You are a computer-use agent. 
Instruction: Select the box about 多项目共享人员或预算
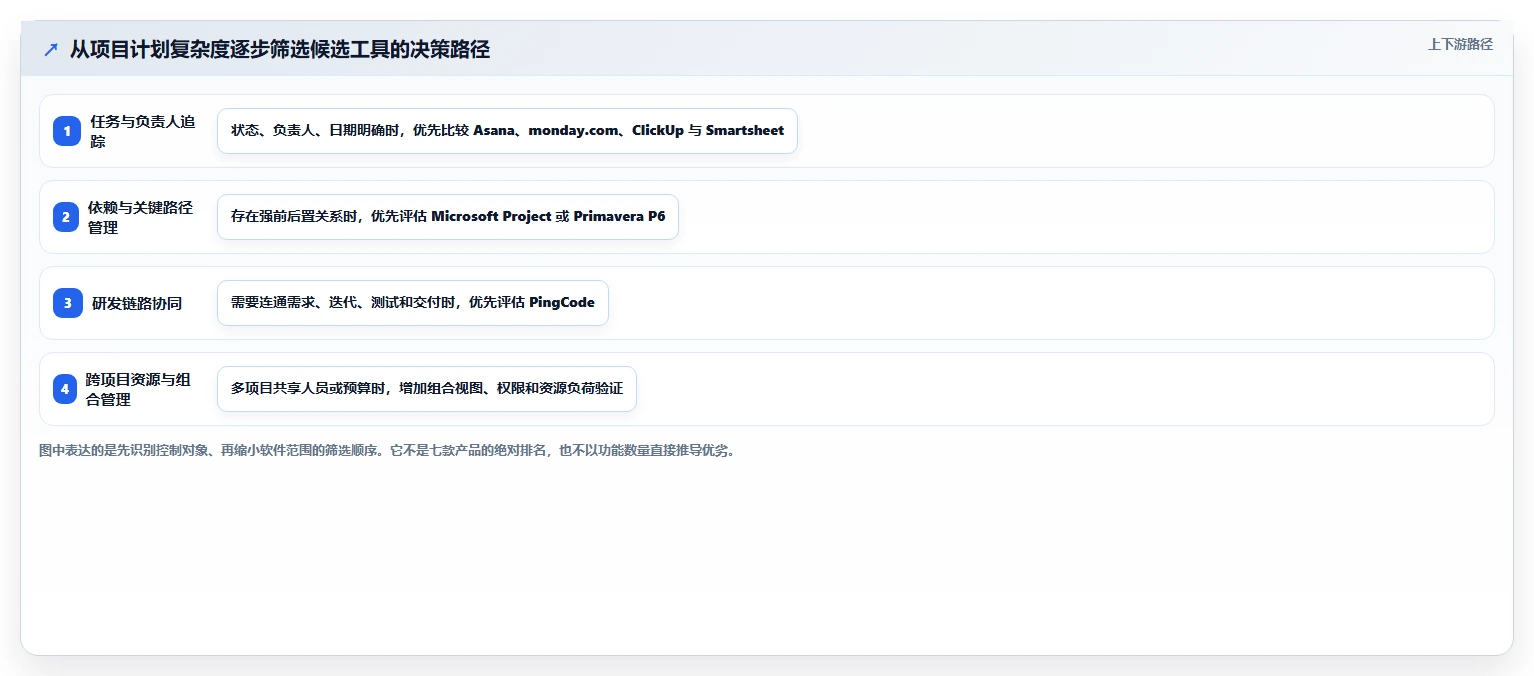click(x=427, y=389)
